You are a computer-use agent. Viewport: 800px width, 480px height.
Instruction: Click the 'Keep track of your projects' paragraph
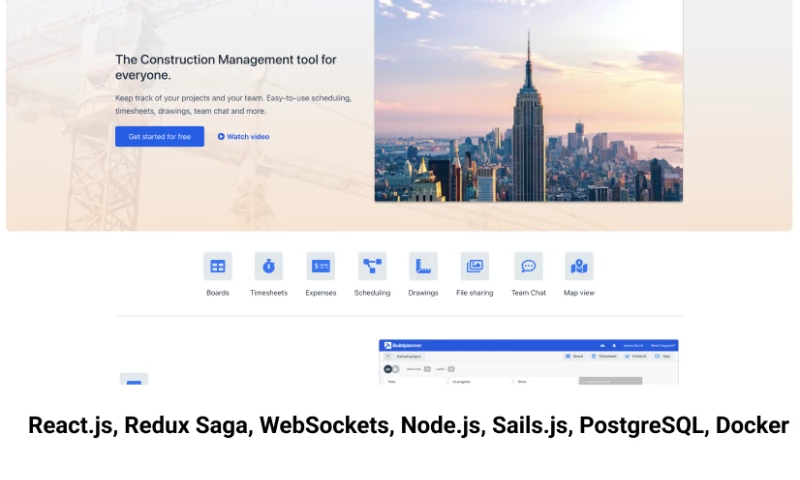[233, 105]
